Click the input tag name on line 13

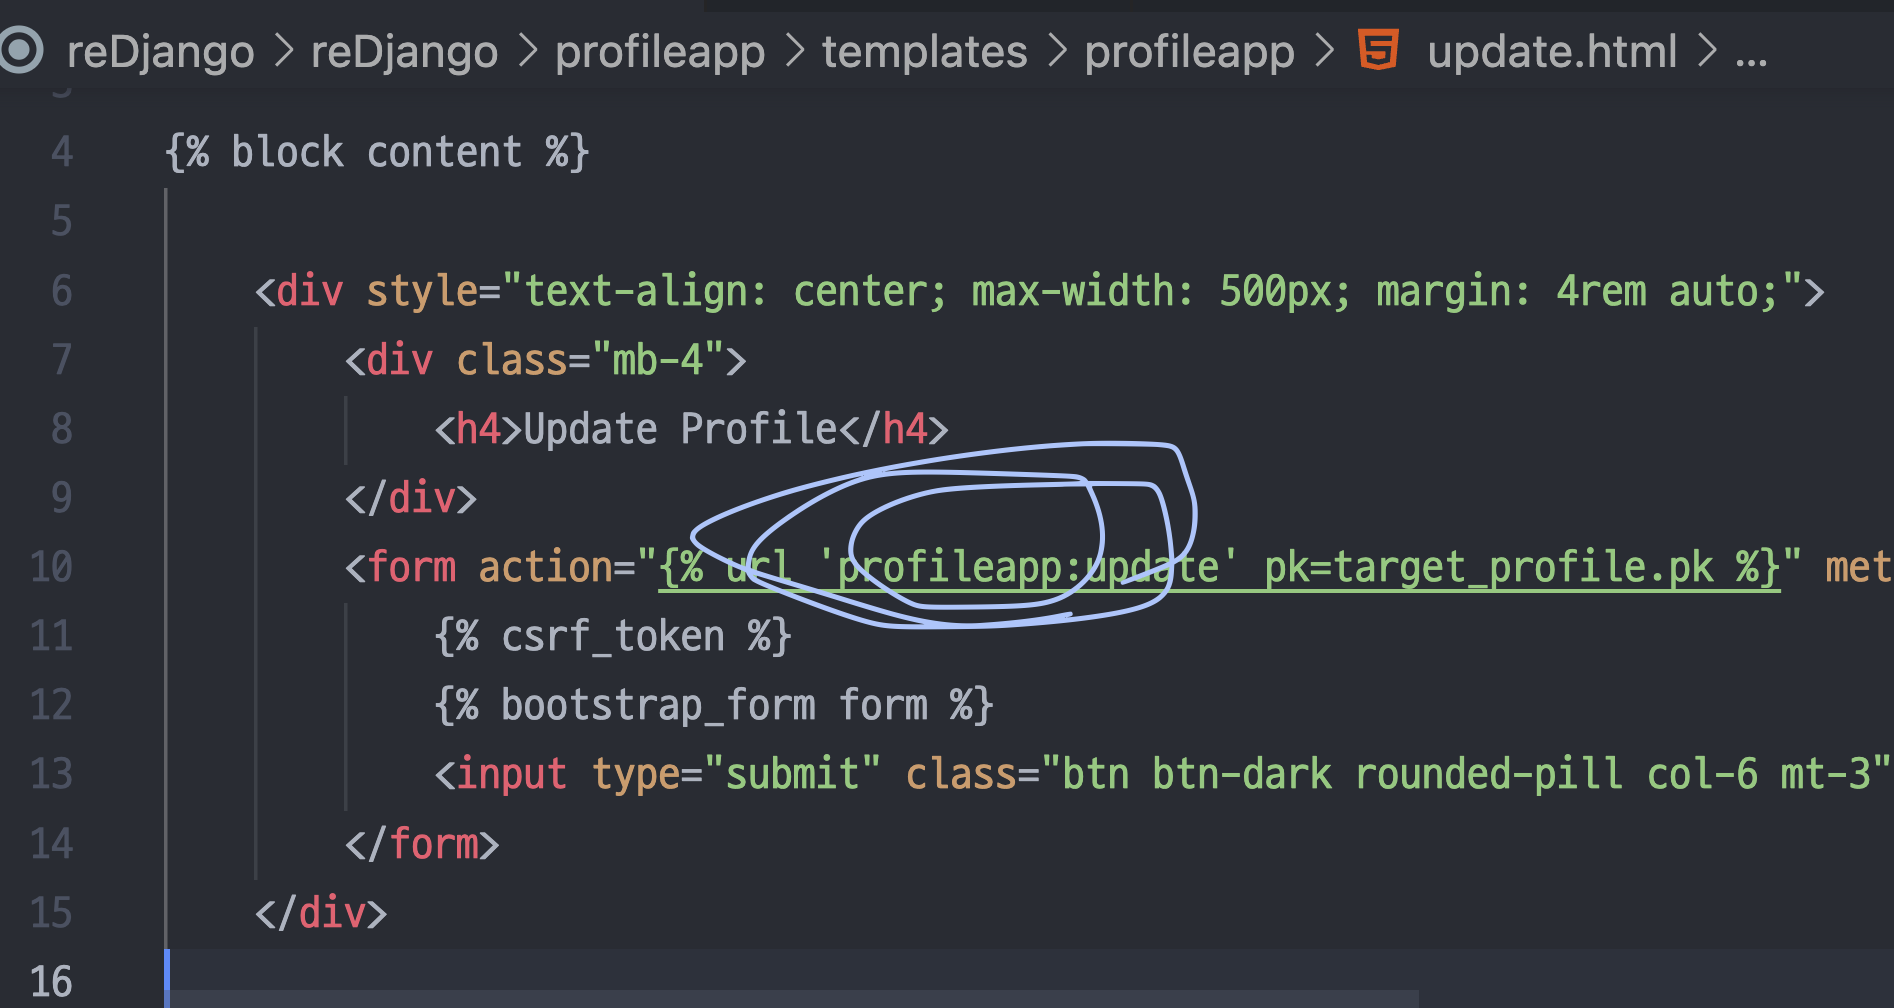pos(511,775)
